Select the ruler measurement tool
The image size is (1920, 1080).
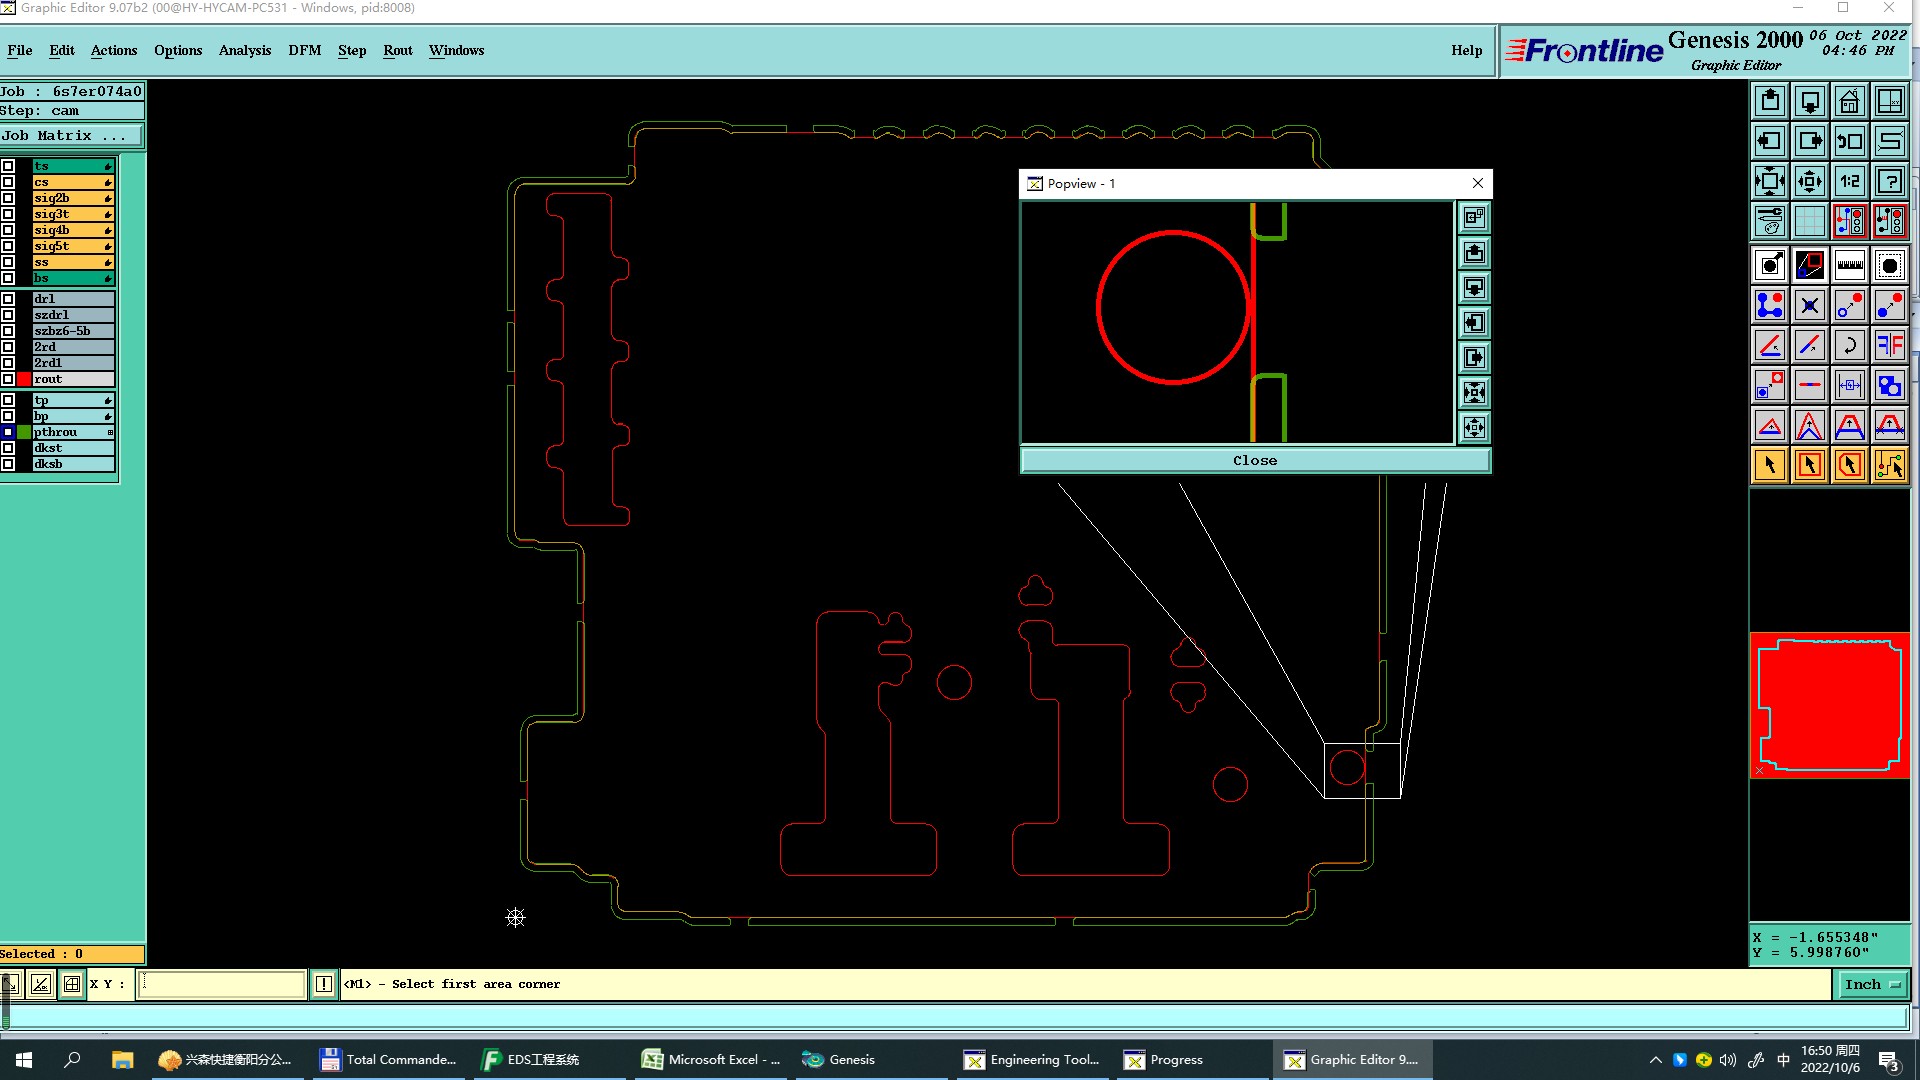(1849, 265)
